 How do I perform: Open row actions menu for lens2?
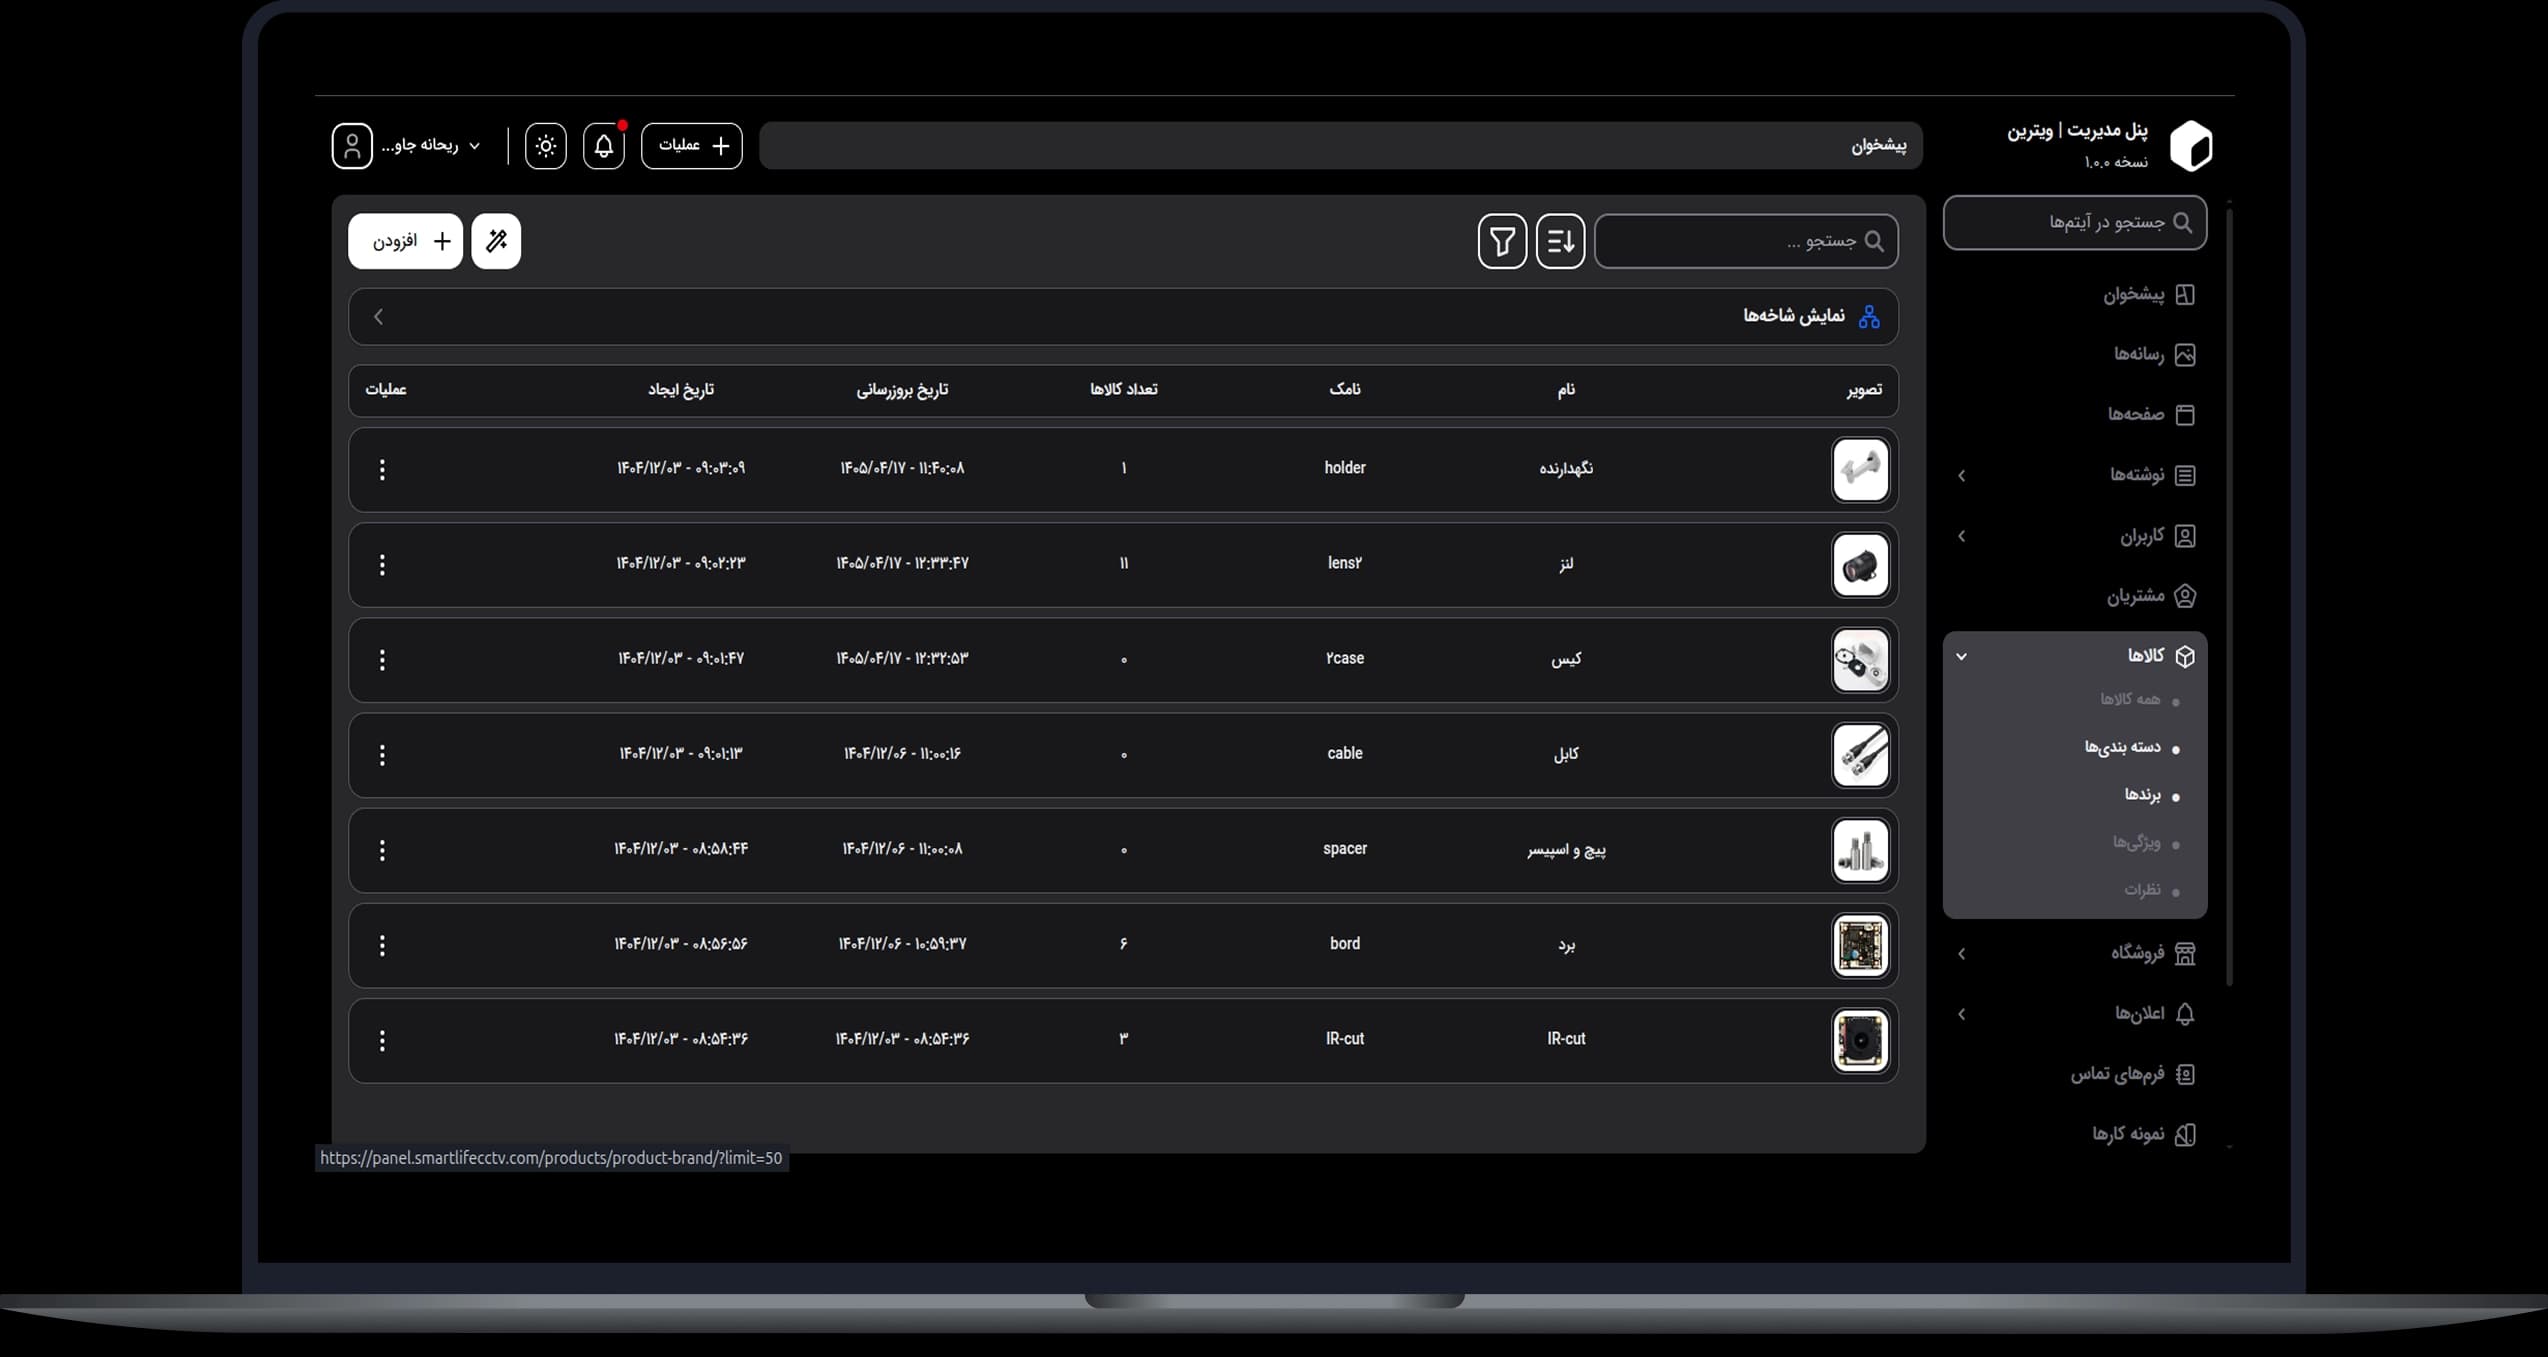(382, 565)
